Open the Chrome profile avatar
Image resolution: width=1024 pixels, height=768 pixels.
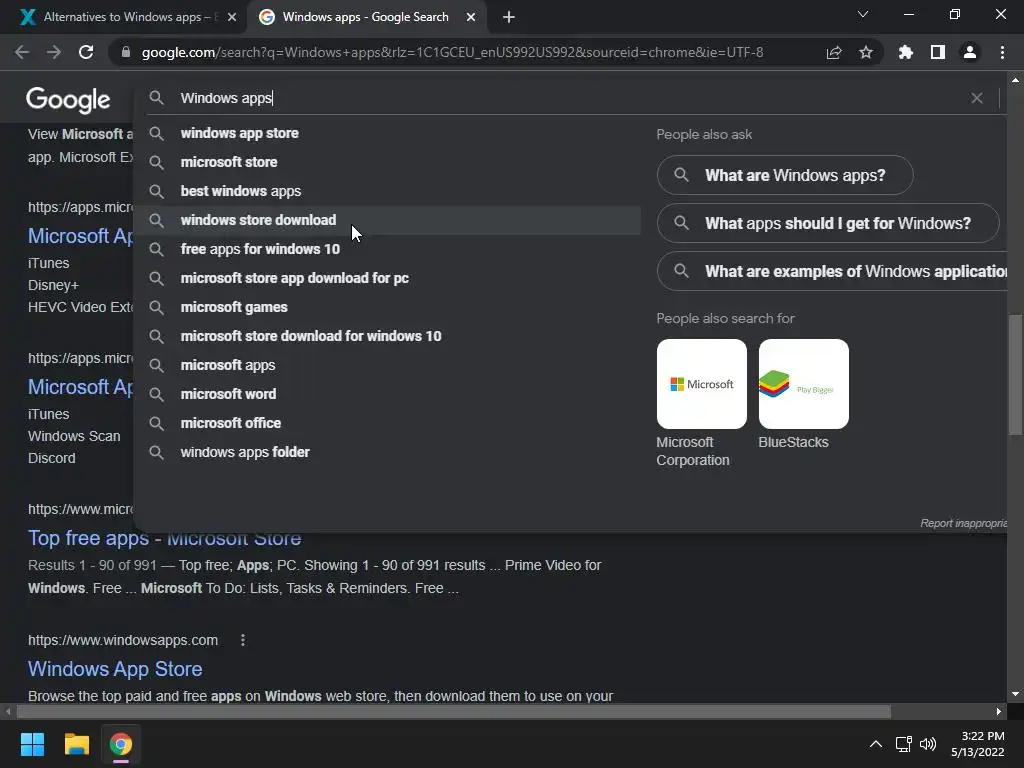pyautogui.click(x=970, y=52)
